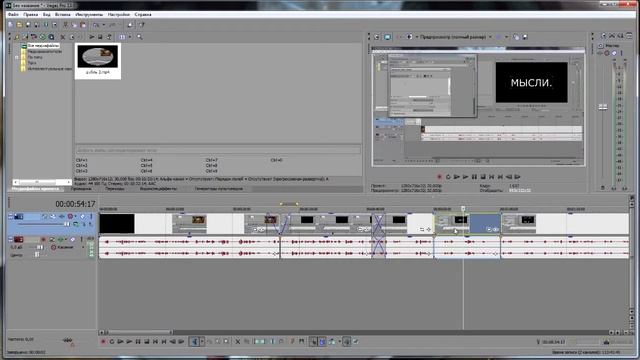The image size is (640, 360).
Task: Open the Project Media views dropdown arrow
Action: tap(130, 37)
